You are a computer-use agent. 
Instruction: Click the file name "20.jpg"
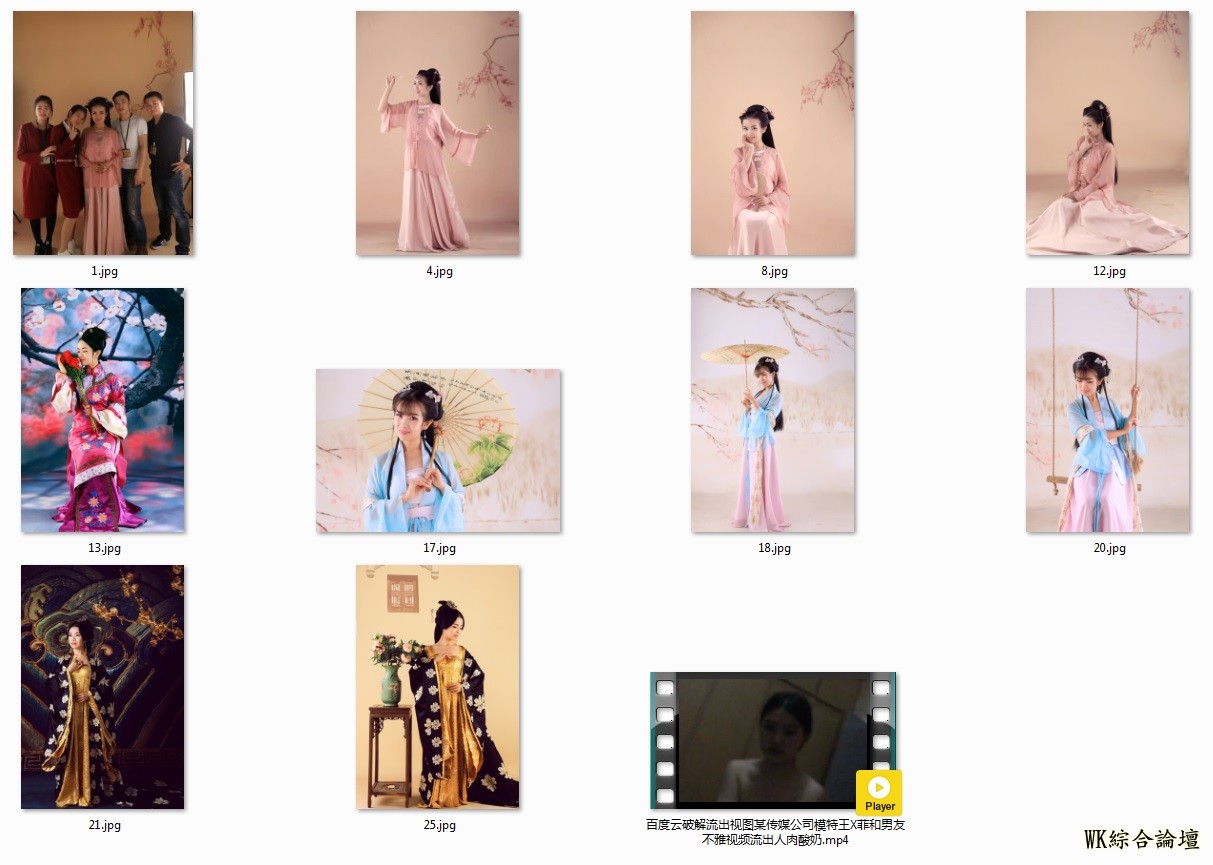tap(1109, 548)
